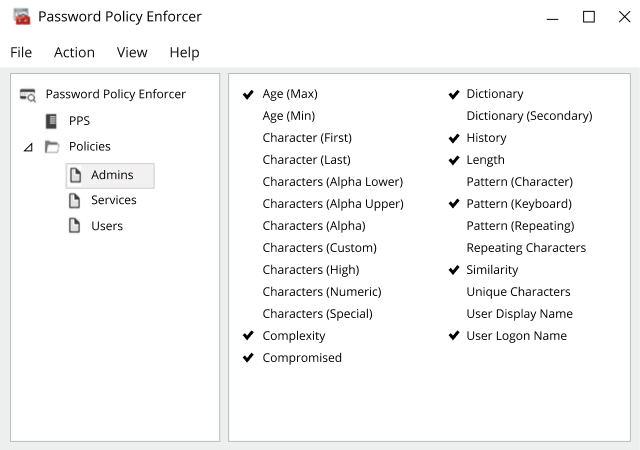This screenshot has height=450, width=640.
Task: Collapse the Policies tree node
Action: (28, 147)
